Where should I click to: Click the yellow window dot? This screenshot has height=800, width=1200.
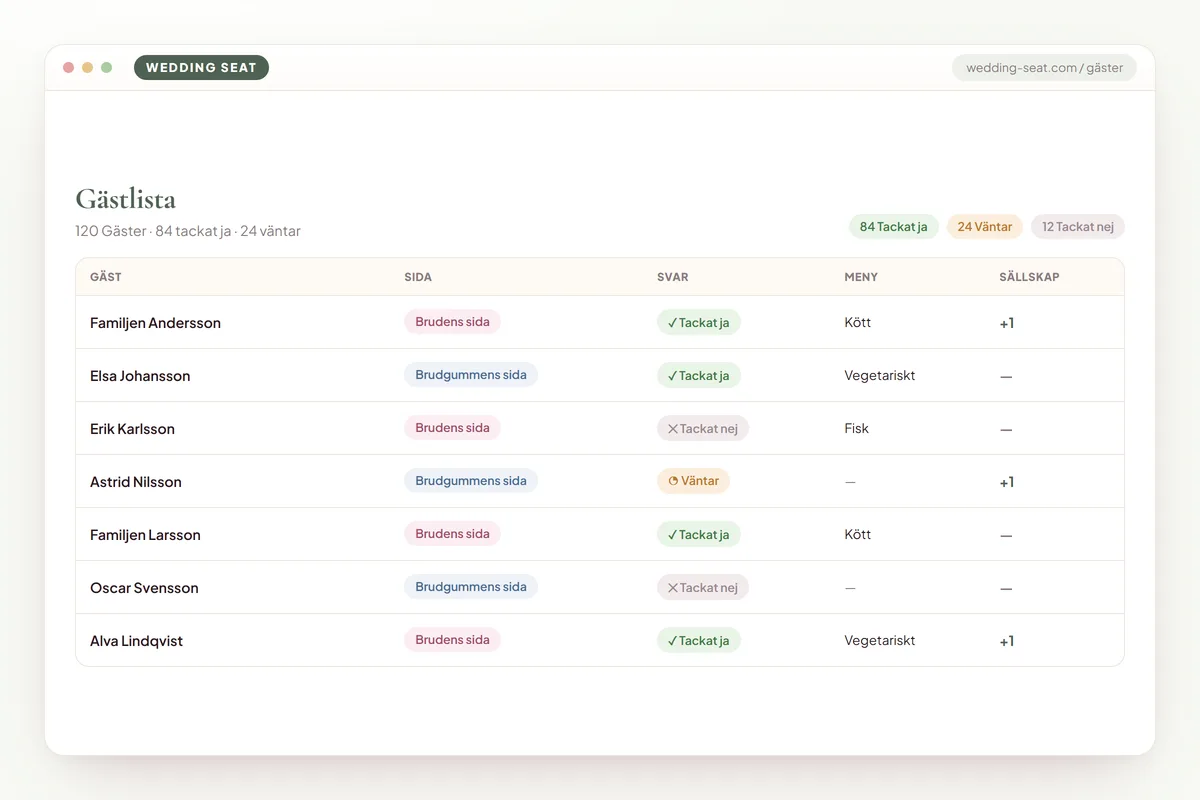[88, 68]
